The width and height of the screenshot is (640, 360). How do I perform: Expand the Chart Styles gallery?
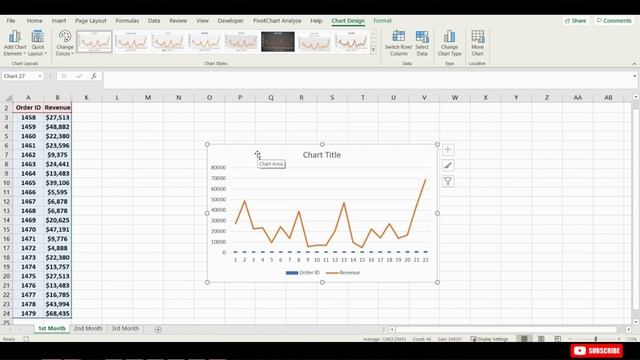point(373,50)
